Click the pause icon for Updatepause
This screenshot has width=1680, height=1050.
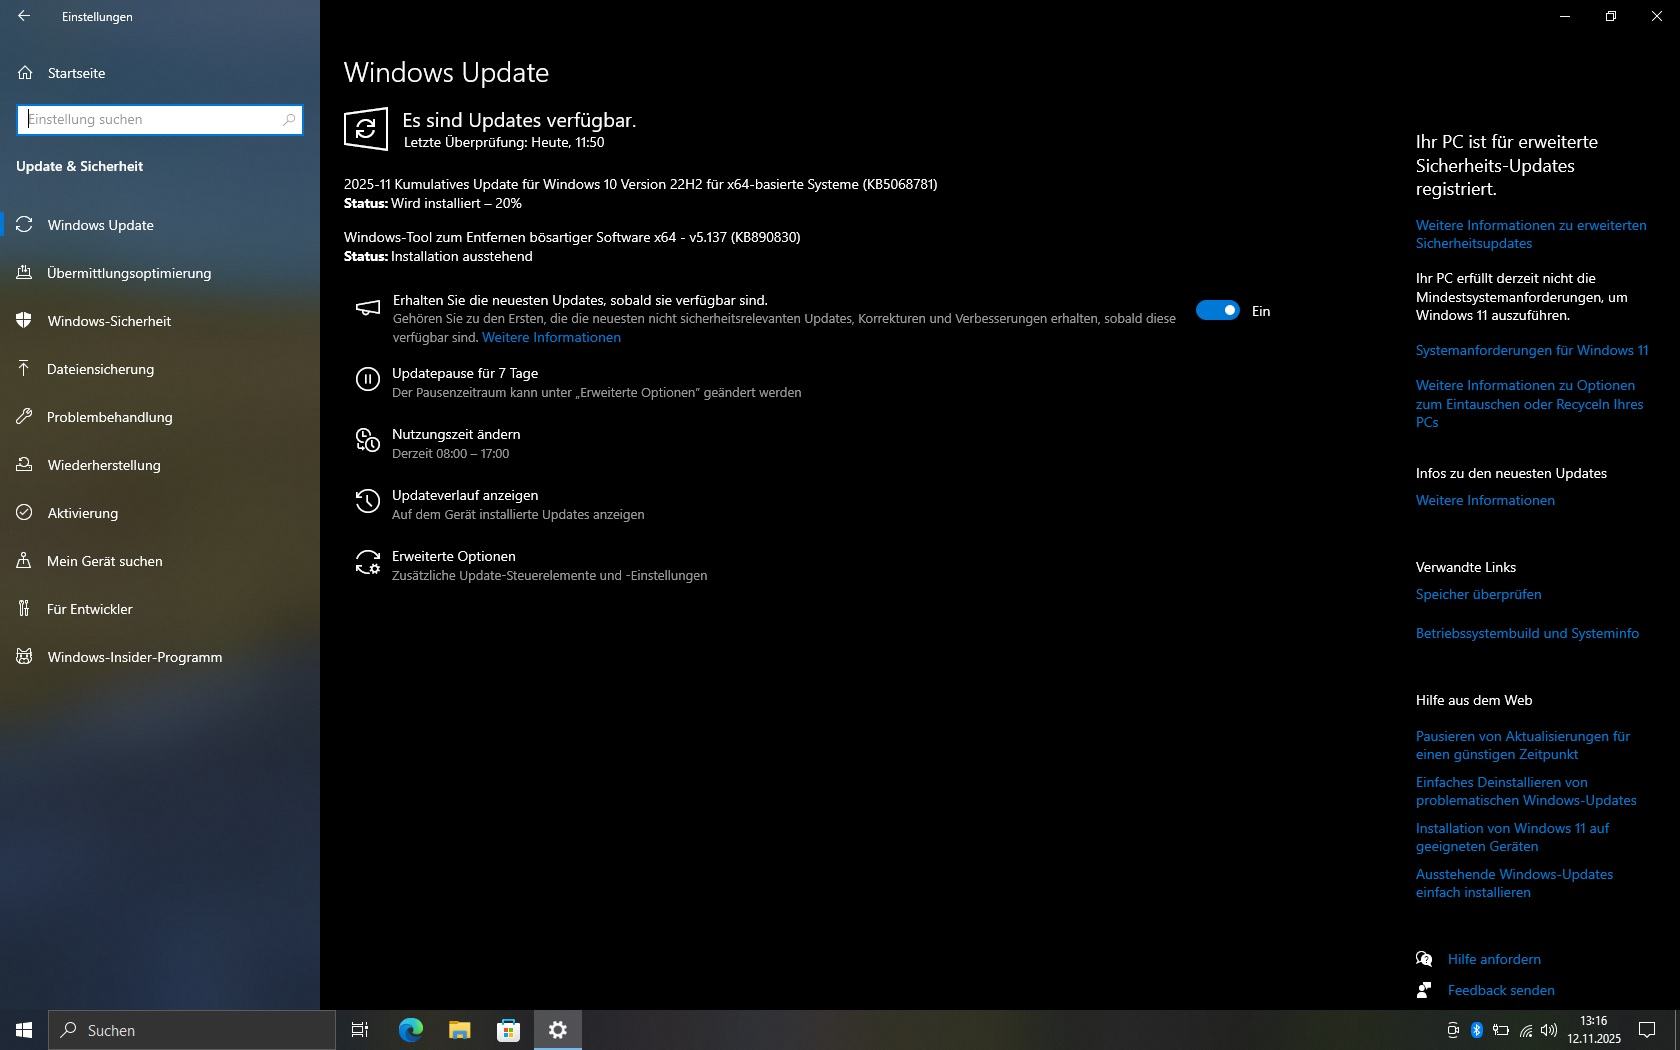(368, 379)
